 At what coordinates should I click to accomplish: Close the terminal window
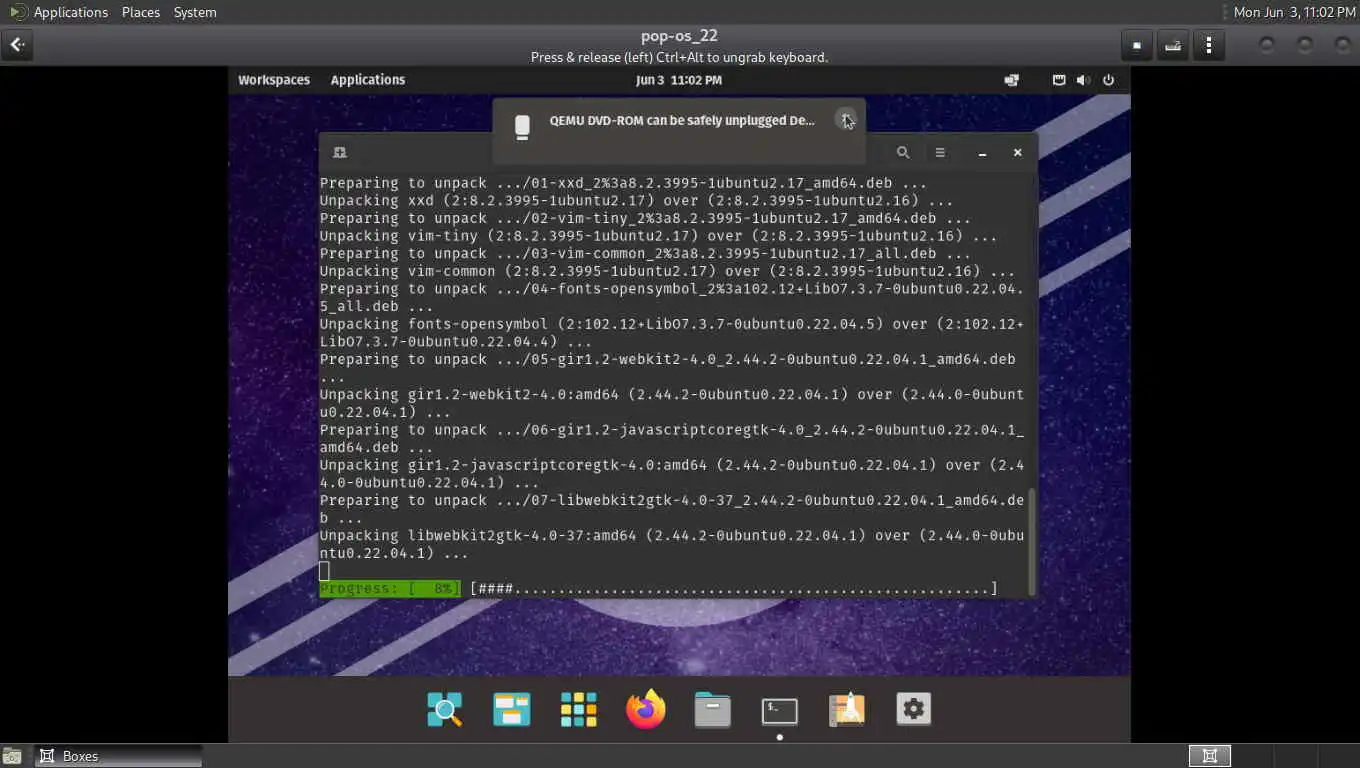click(1017, 153)
